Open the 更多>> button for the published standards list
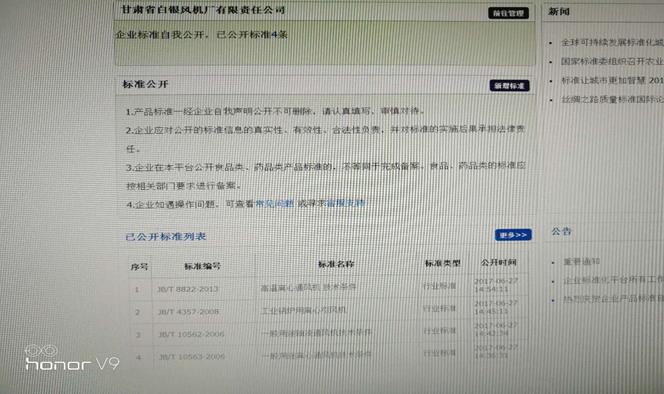The width and height of the screenshot is (664, 394). point(513,235)
